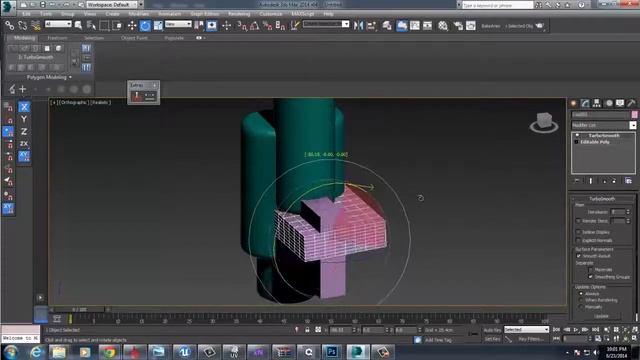Viewport: 640px width, 360px height.
Task: Click the Unlink Selection icon
Action: [x=22, y=26]
